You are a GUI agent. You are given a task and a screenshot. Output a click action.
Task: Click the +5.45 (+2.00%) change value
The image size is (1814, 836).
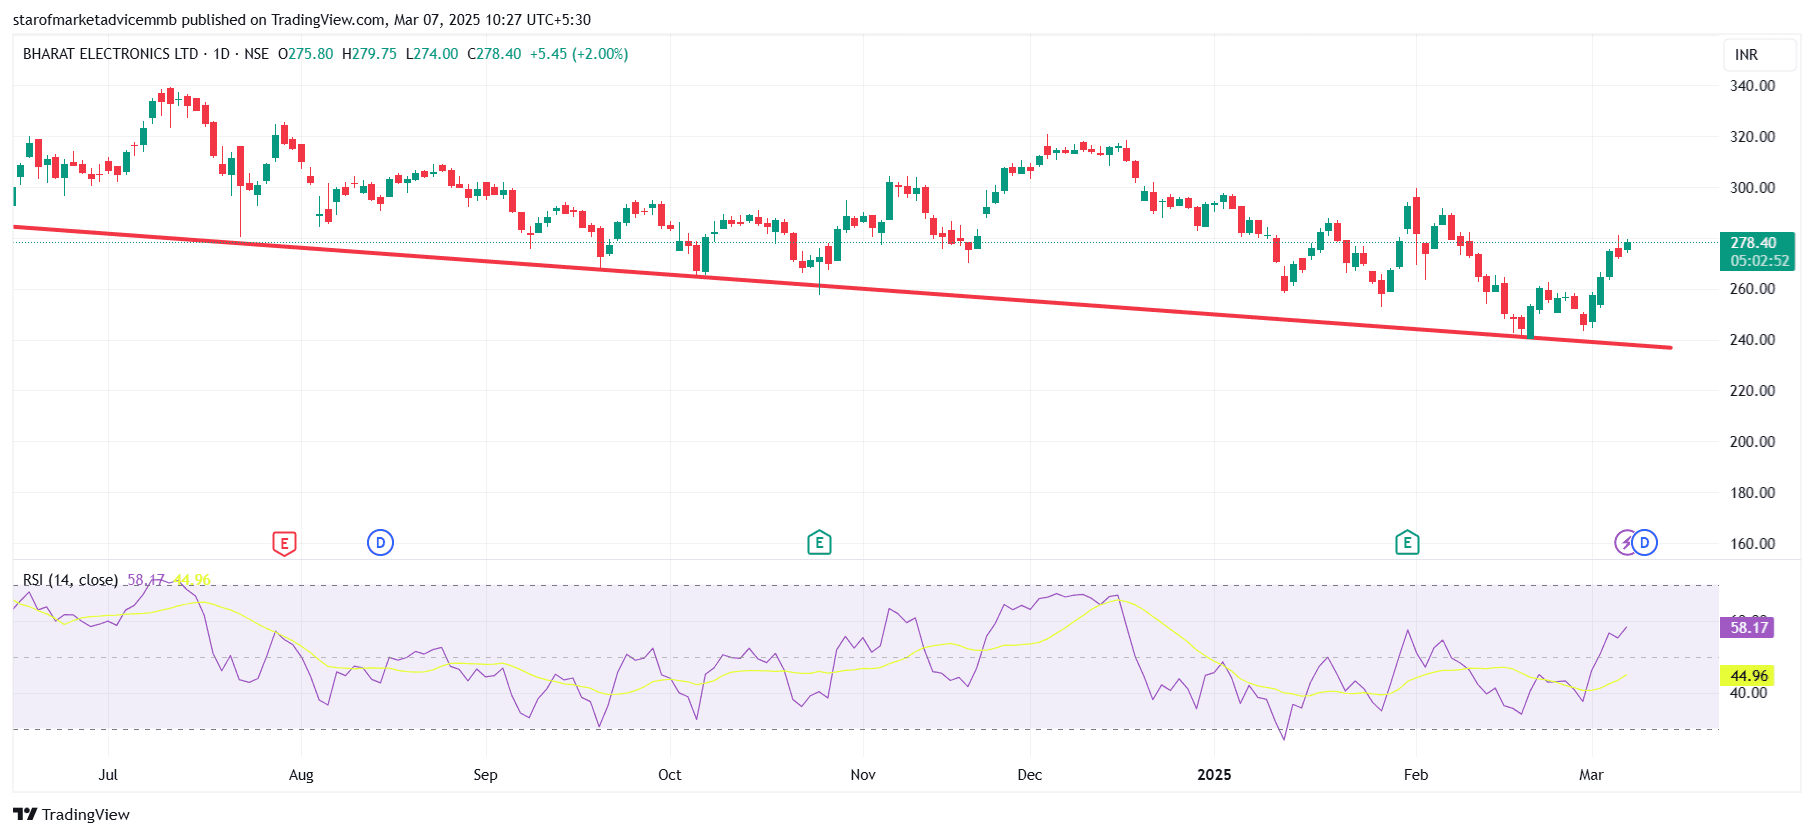click(579, 54)
